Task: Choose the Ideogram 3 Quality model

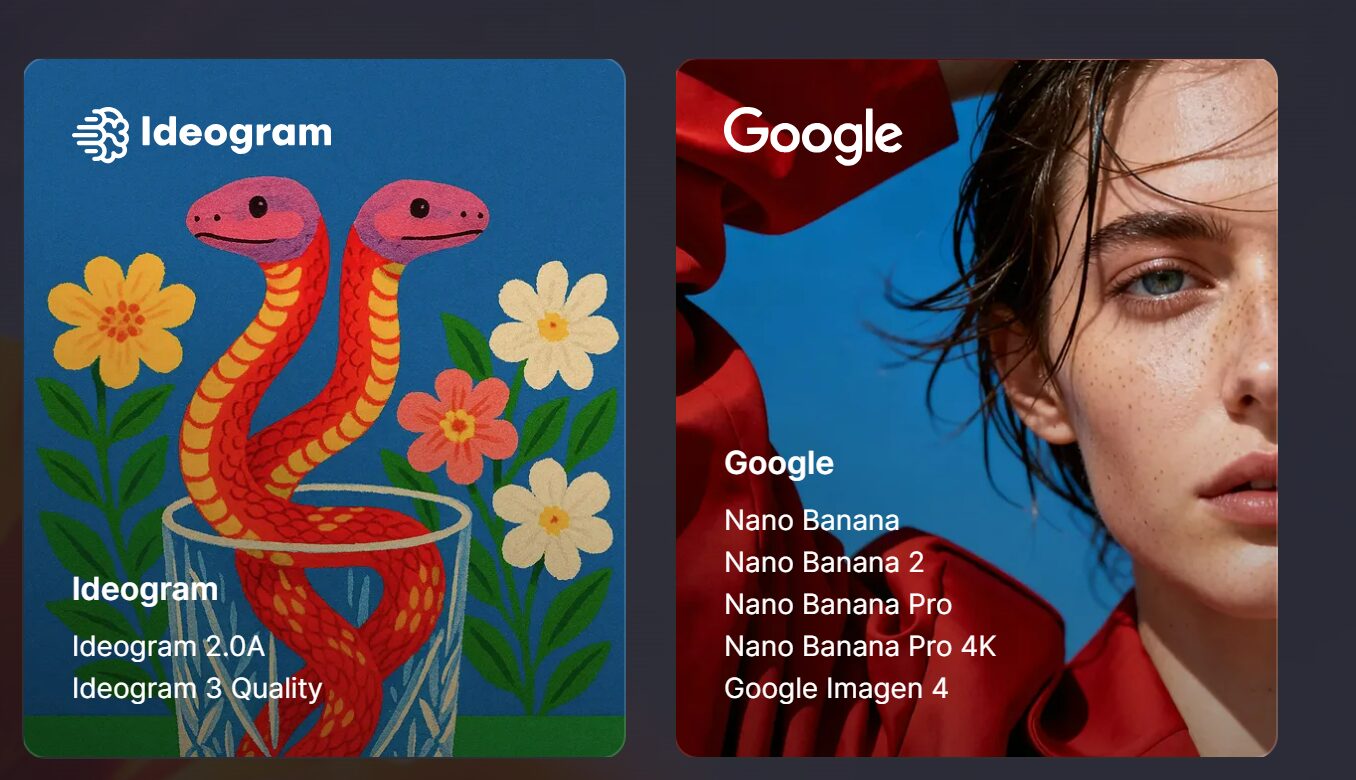Action: 197,689
